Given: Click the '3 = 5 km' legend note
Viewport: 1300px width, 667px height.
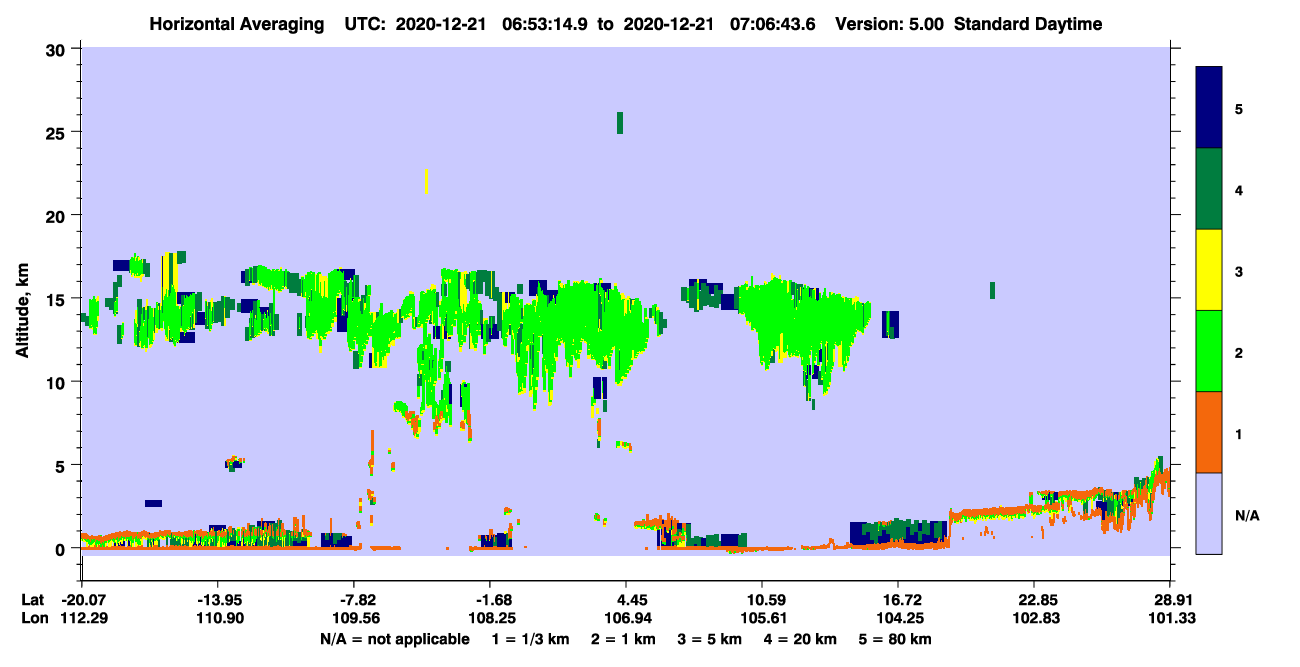Looking at the screenshot, I should [711, 639].
